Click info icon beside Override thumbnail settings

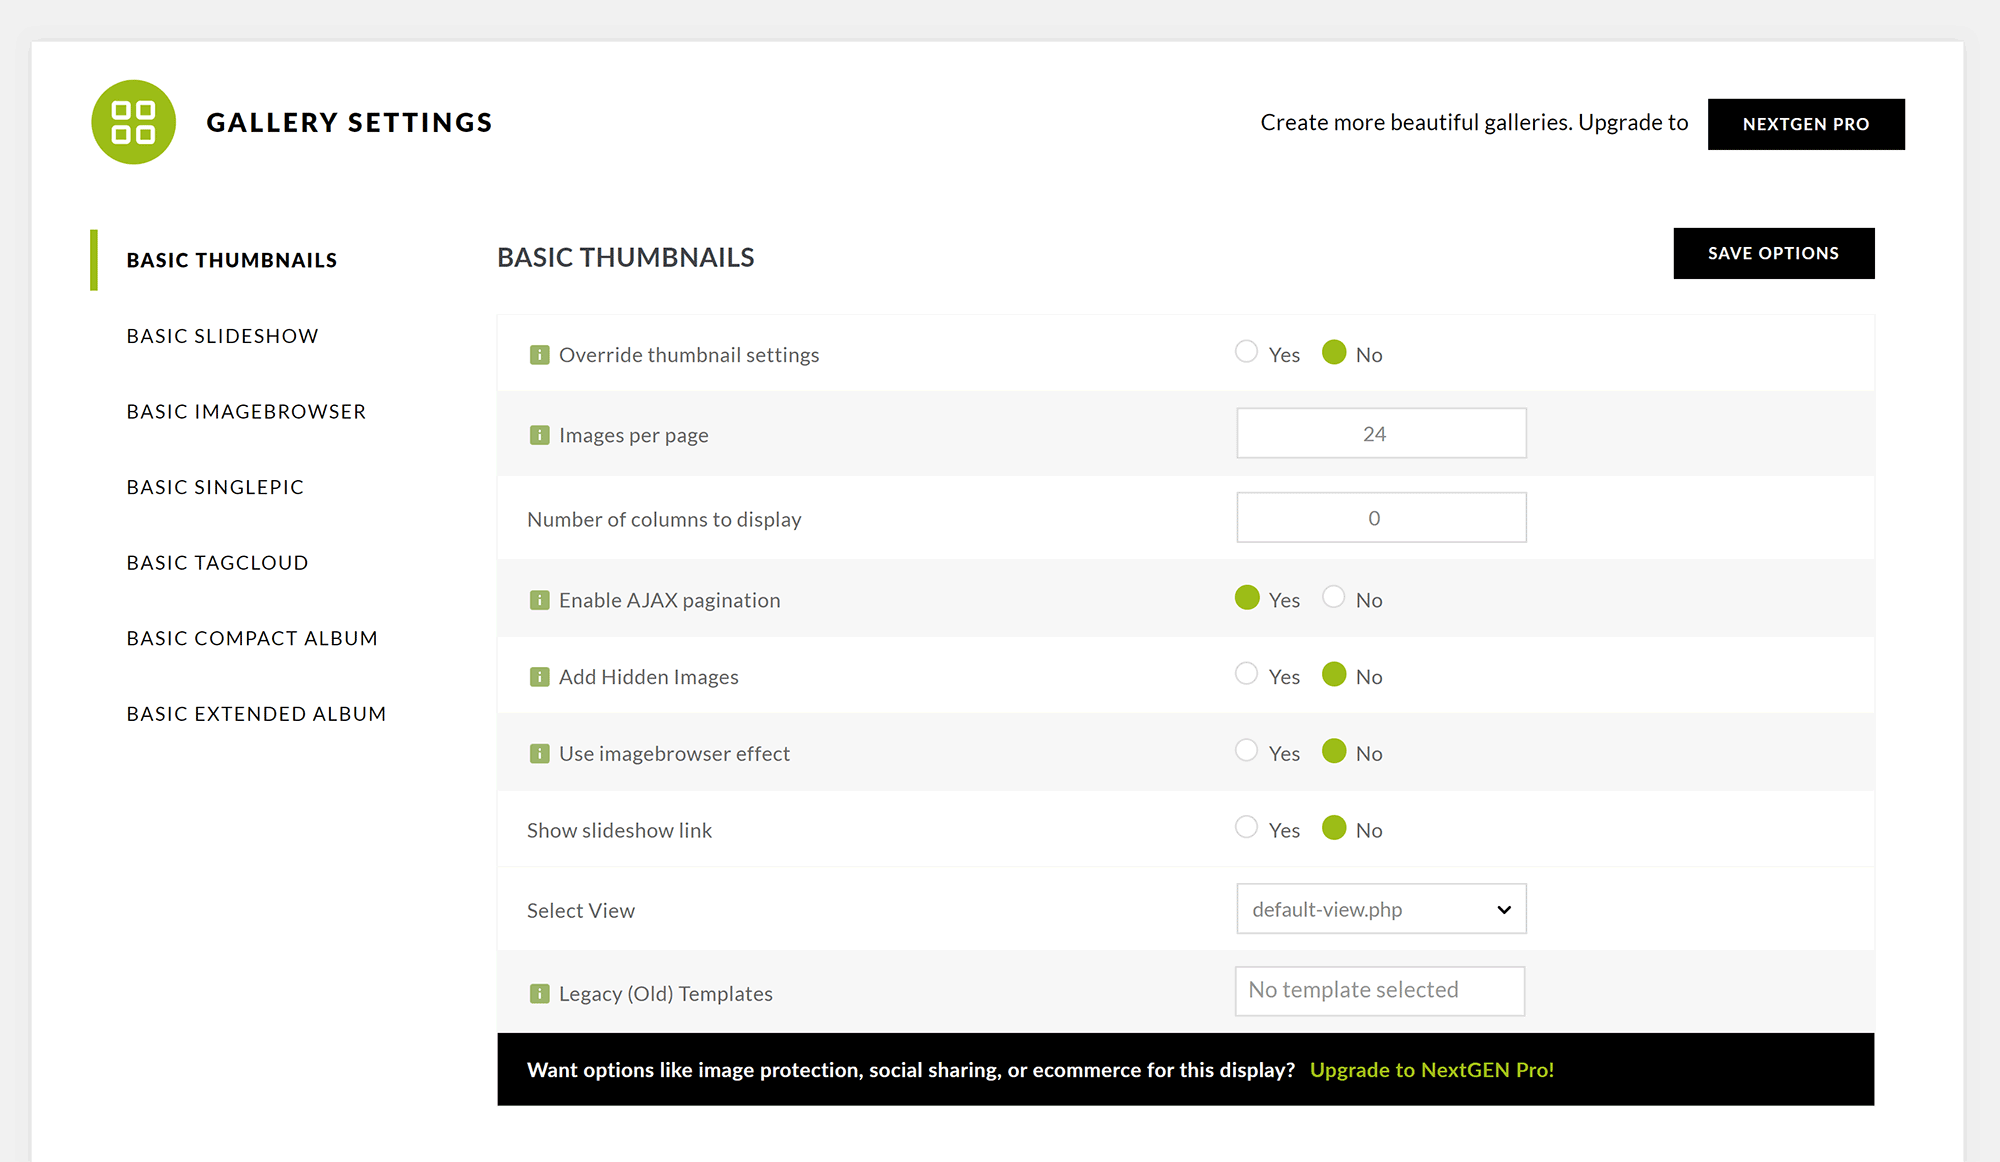coord(539,355)
